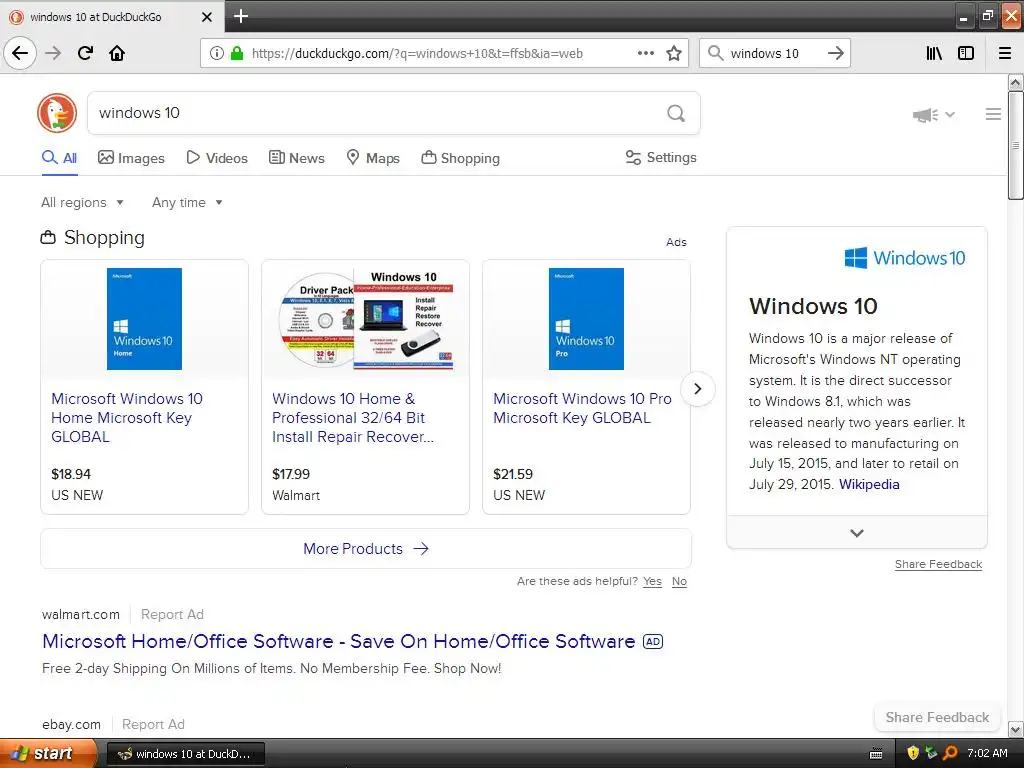The image size is (1024, 768).
Task: Show next shopping products with arrow
Action: (697, 389)
